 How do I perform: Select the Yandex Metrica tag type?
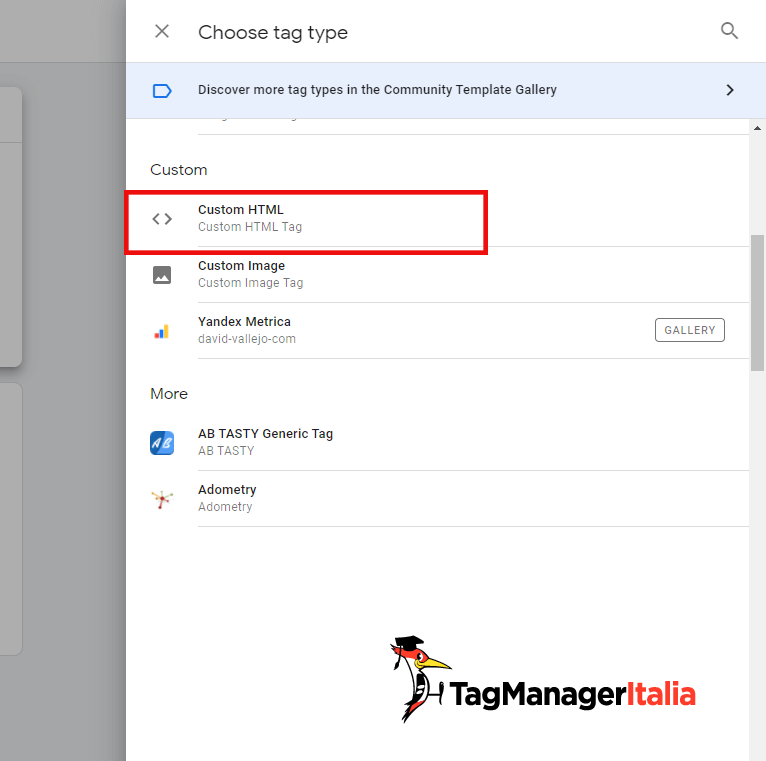point(437,331)
